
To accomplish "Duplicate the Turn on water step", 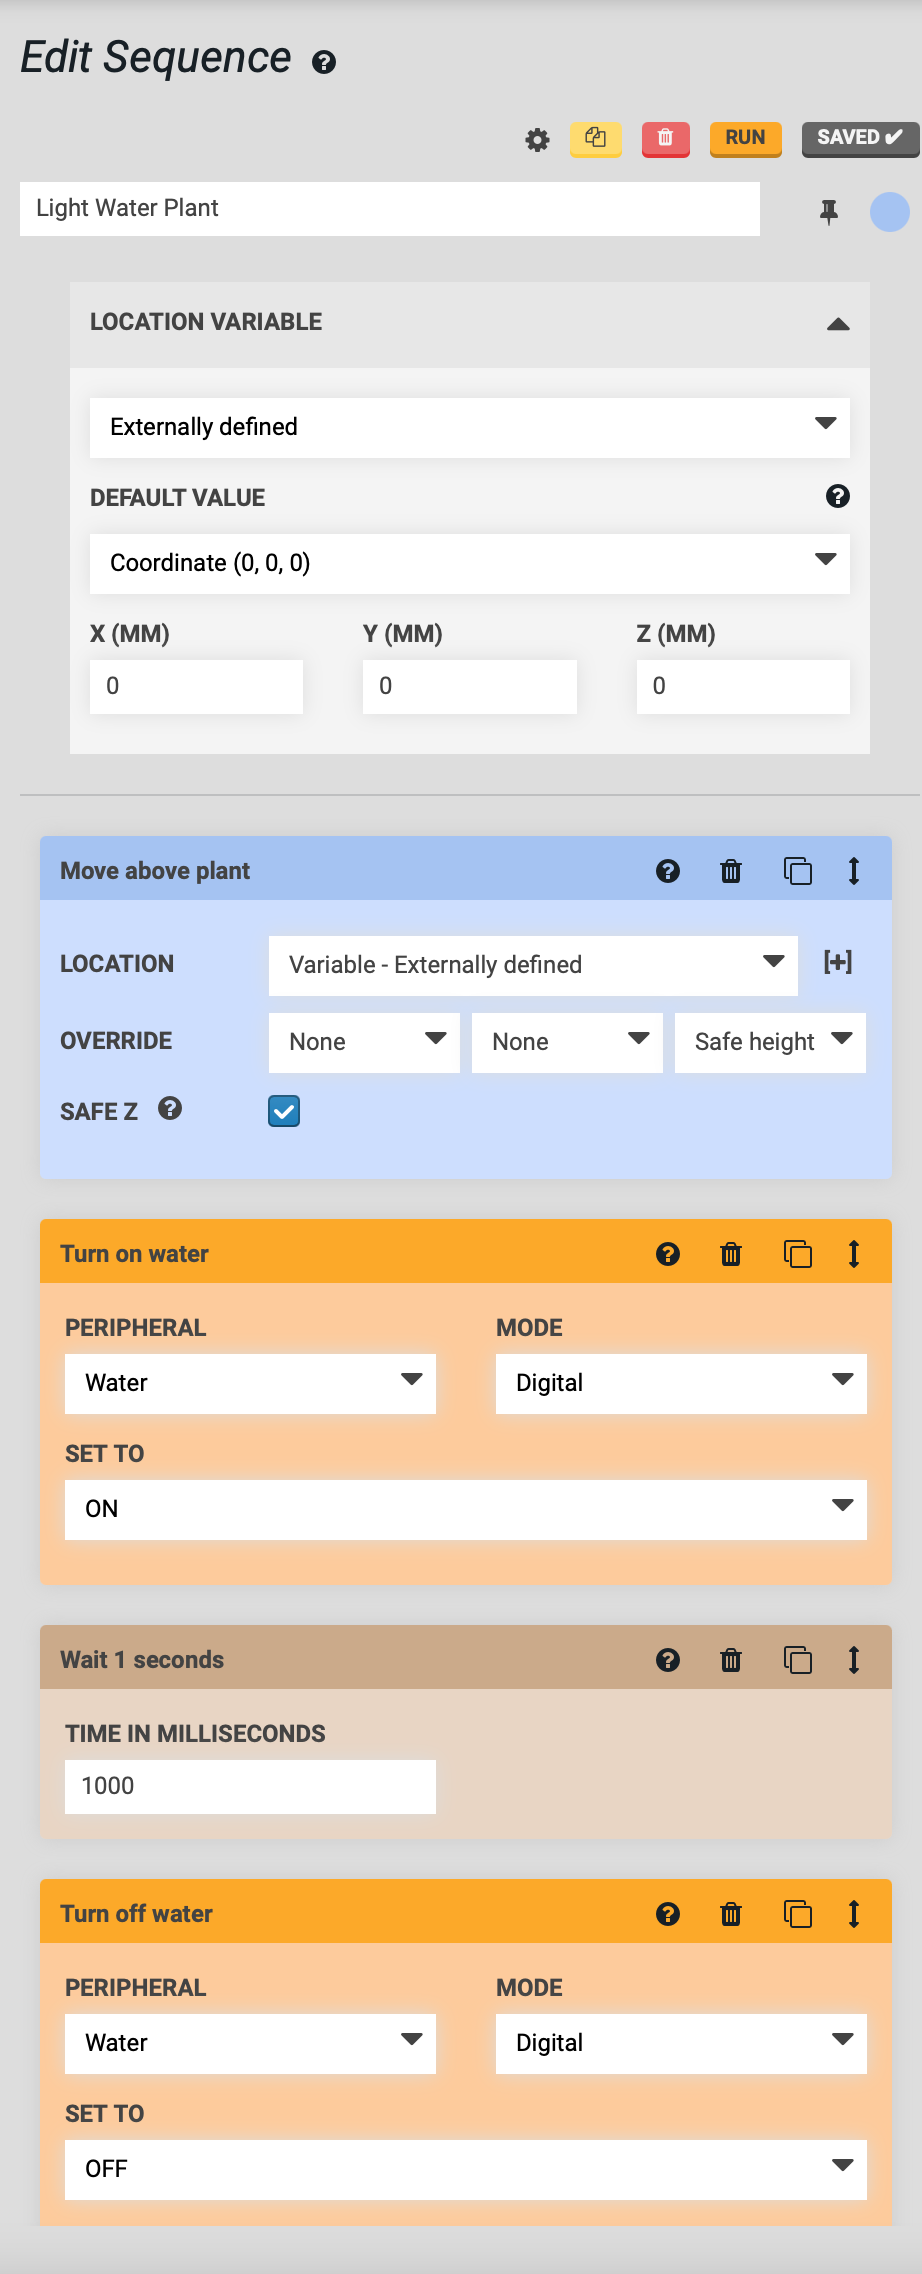I will [797, 1254].
